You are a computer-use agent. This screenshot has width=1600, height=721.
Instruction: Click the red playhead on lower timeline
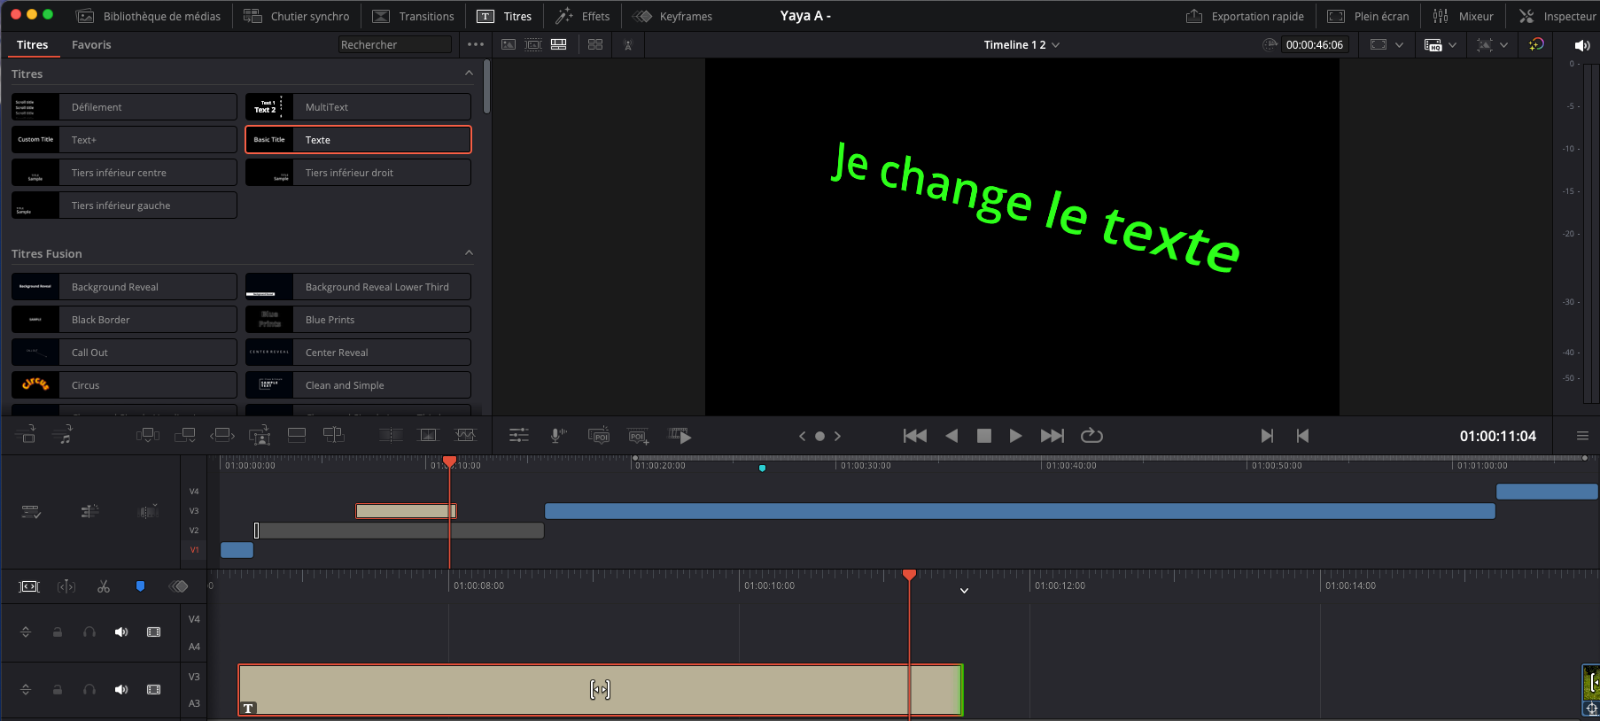click(909, 575)
